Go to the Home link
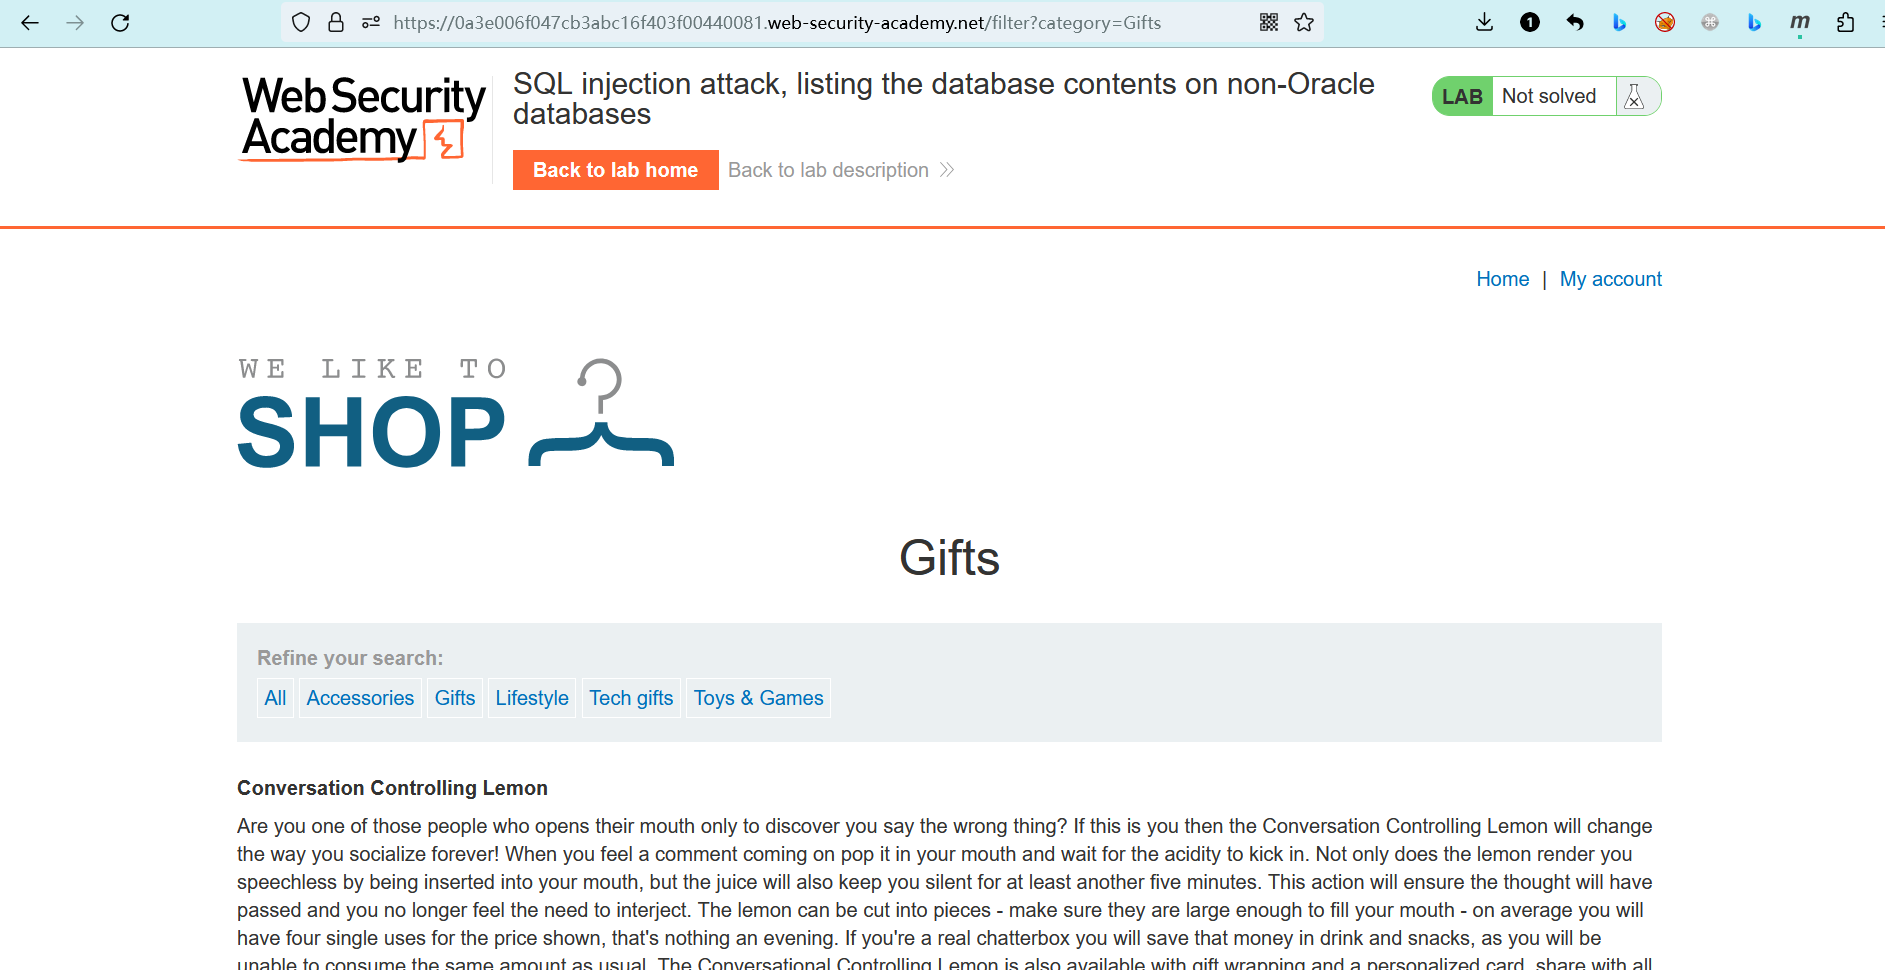 [1502, 279]
